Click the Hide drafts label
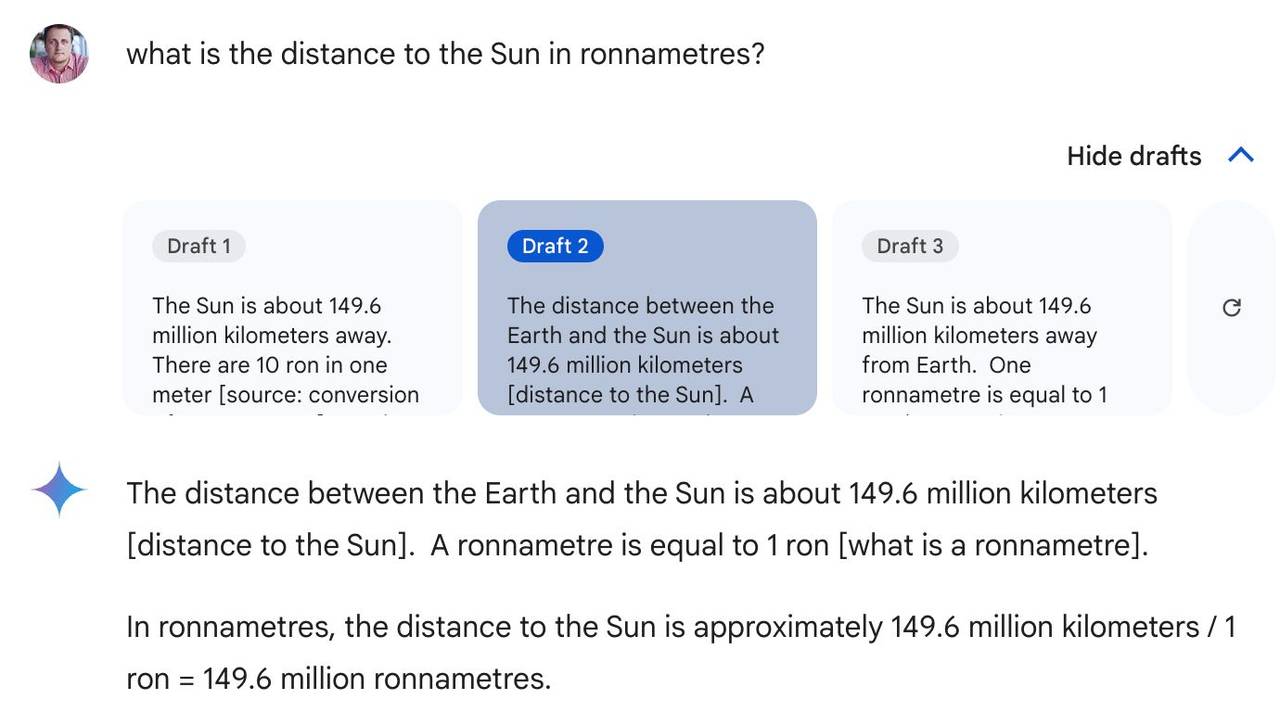This screenshot has width=1280, height=725. 1134,156
